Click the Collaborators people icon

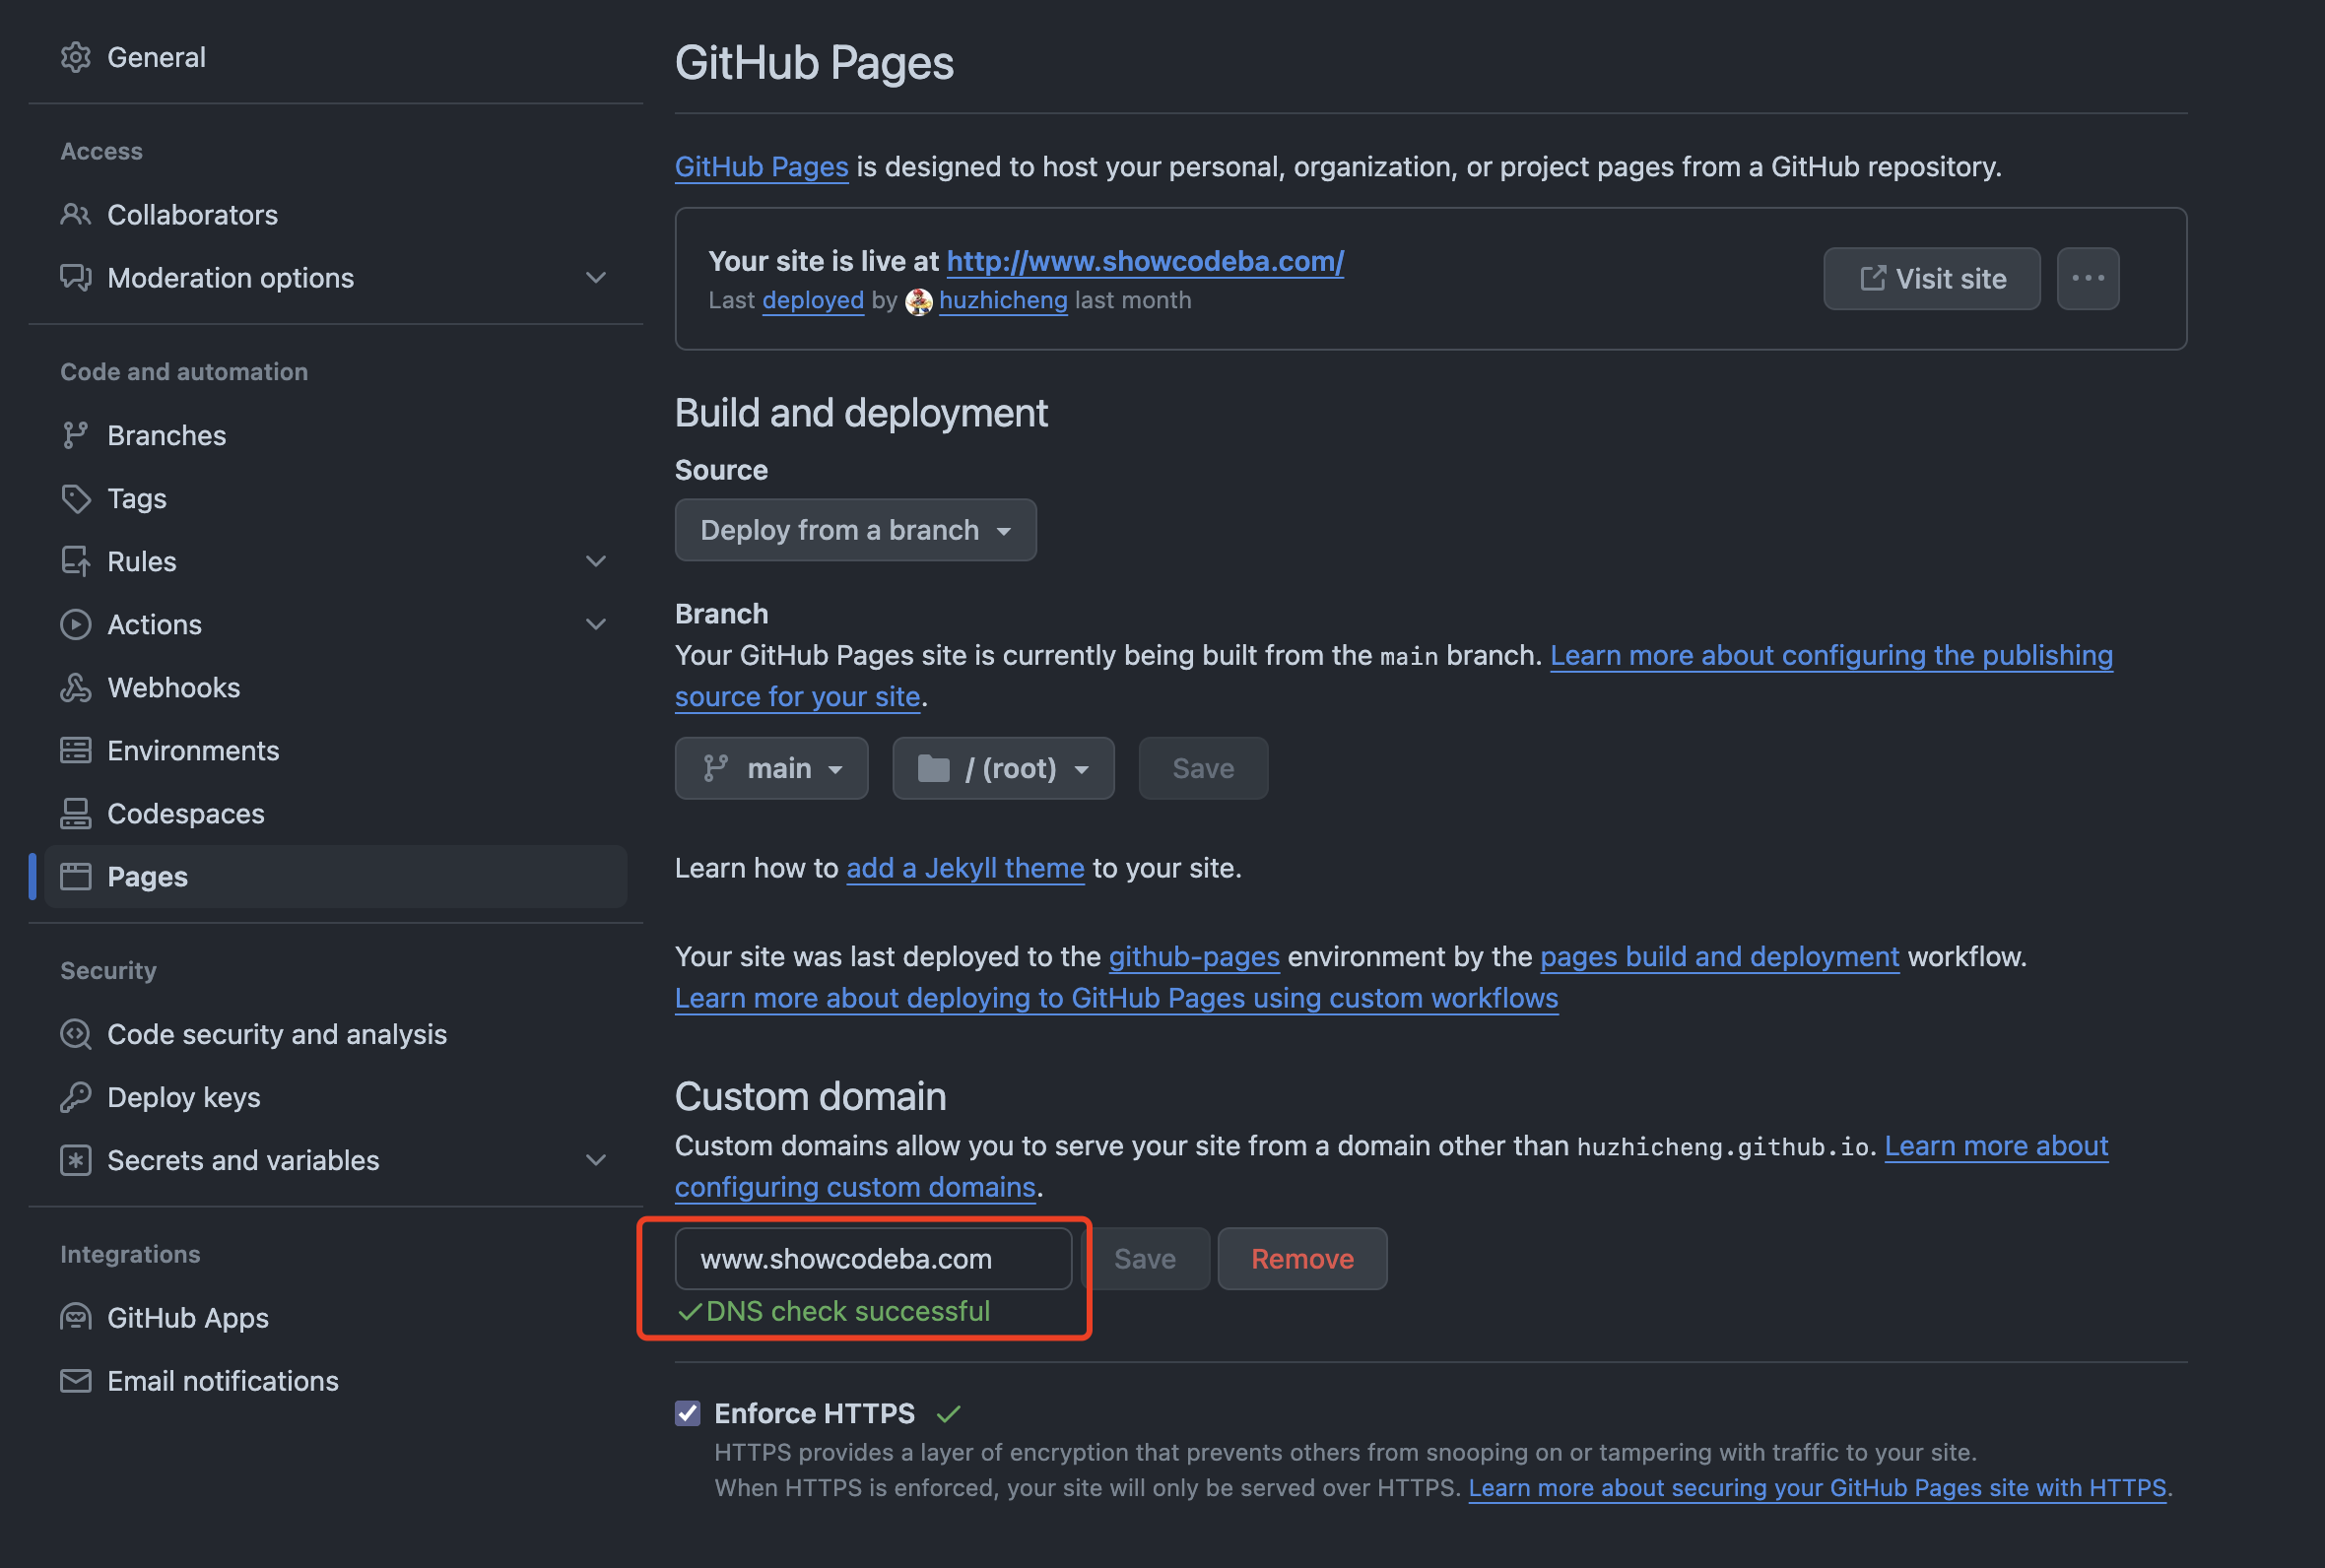pyautogui.click(x=76, y=214)
